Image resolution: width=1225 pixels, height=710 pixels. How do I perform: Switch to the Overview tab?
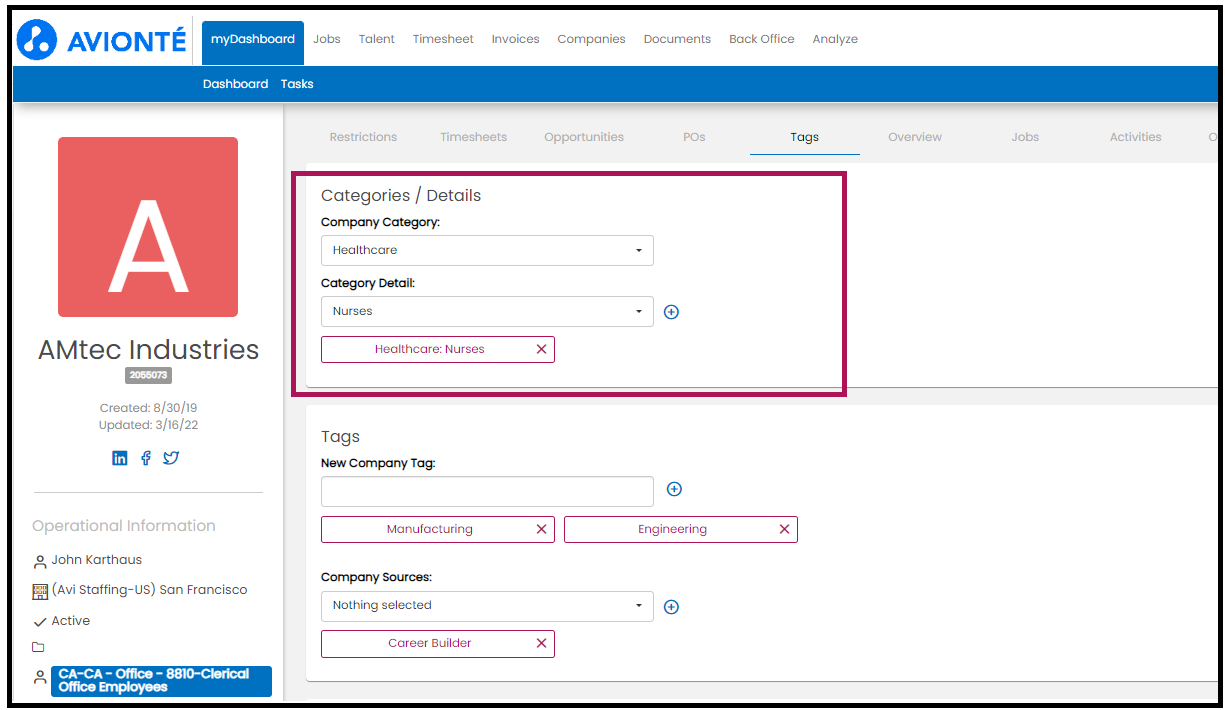914,137
